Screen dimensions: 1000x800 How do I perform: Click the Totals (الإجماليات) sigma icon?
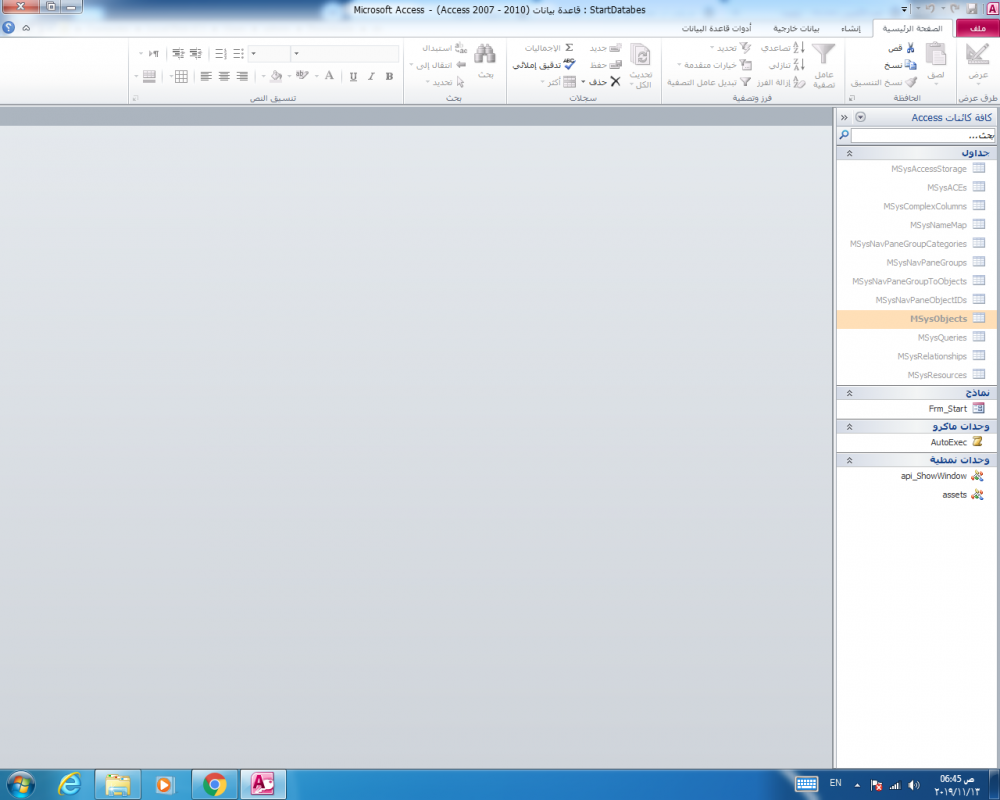pyautogui.click(x=569, y=48)
